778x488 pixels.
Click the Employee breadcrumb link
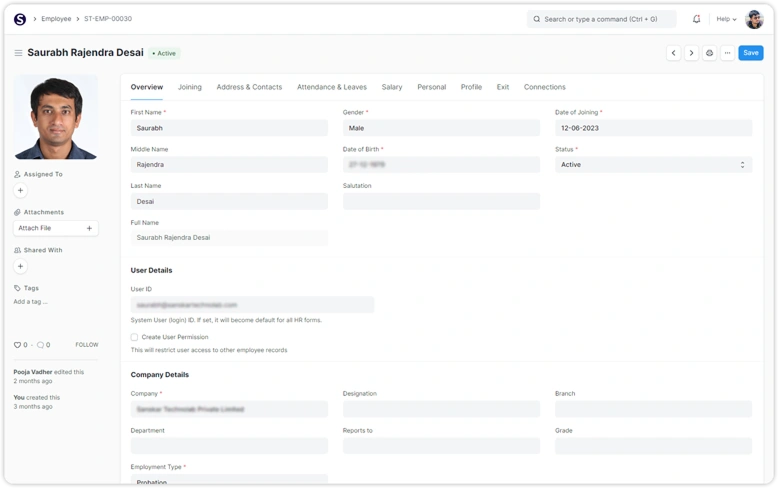pos(56,19)
